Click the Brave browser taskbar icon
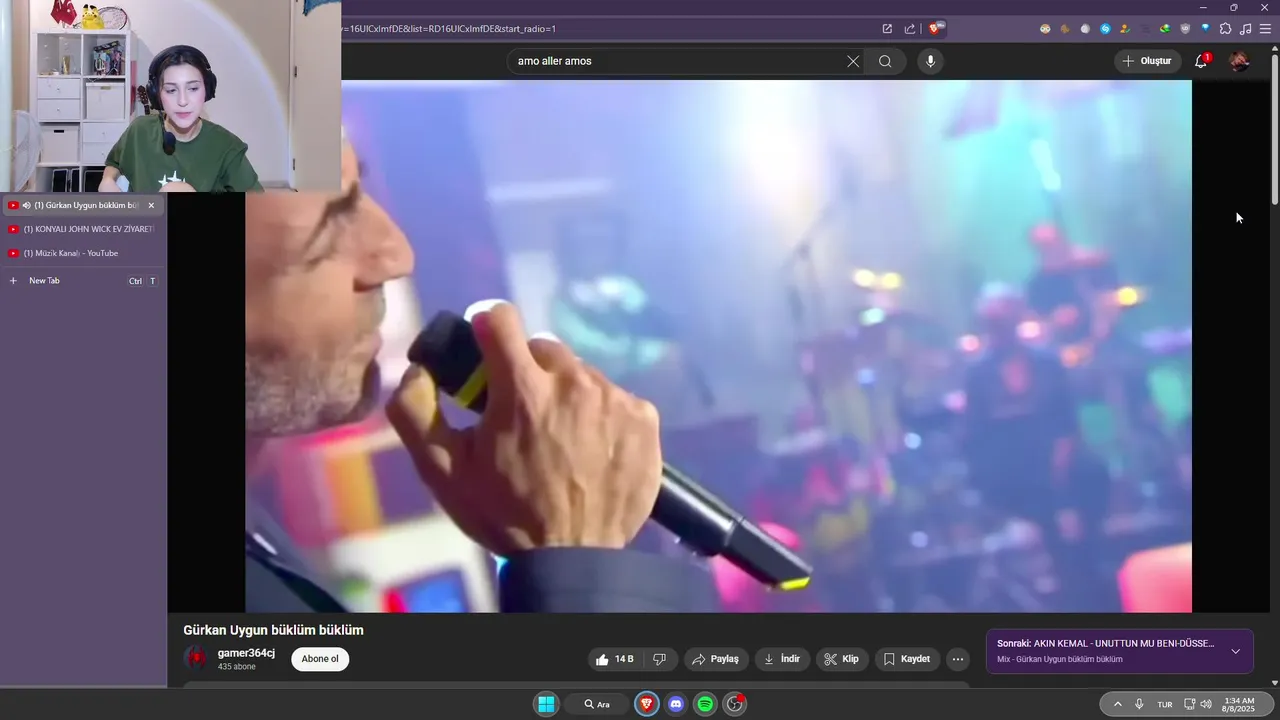 646,704
